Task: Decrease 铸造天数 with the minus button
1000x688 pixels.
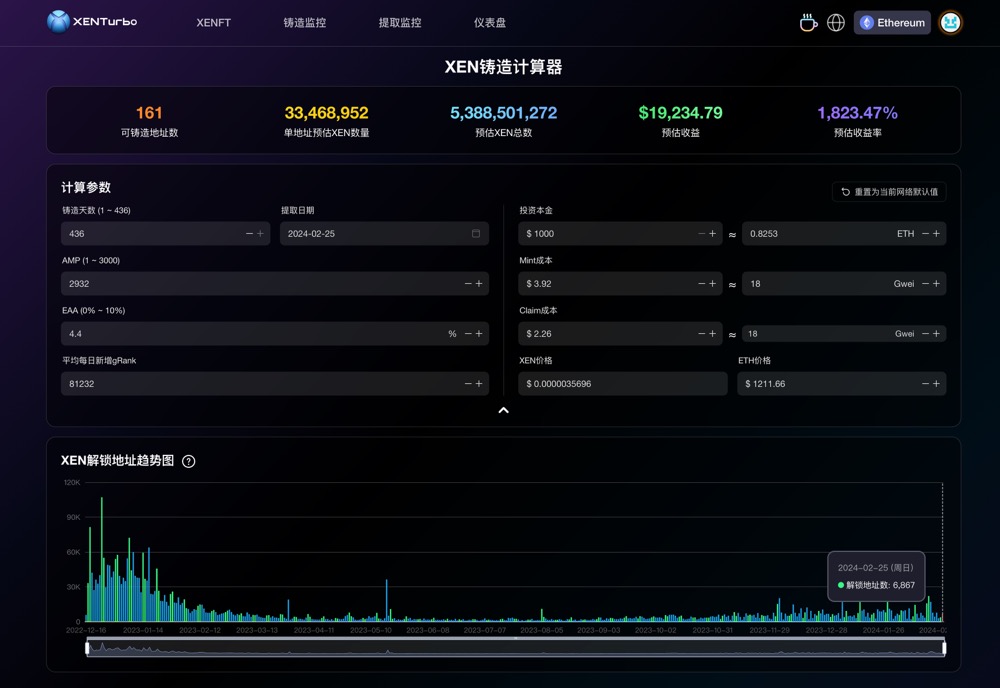Action: (x=249, y=233)
